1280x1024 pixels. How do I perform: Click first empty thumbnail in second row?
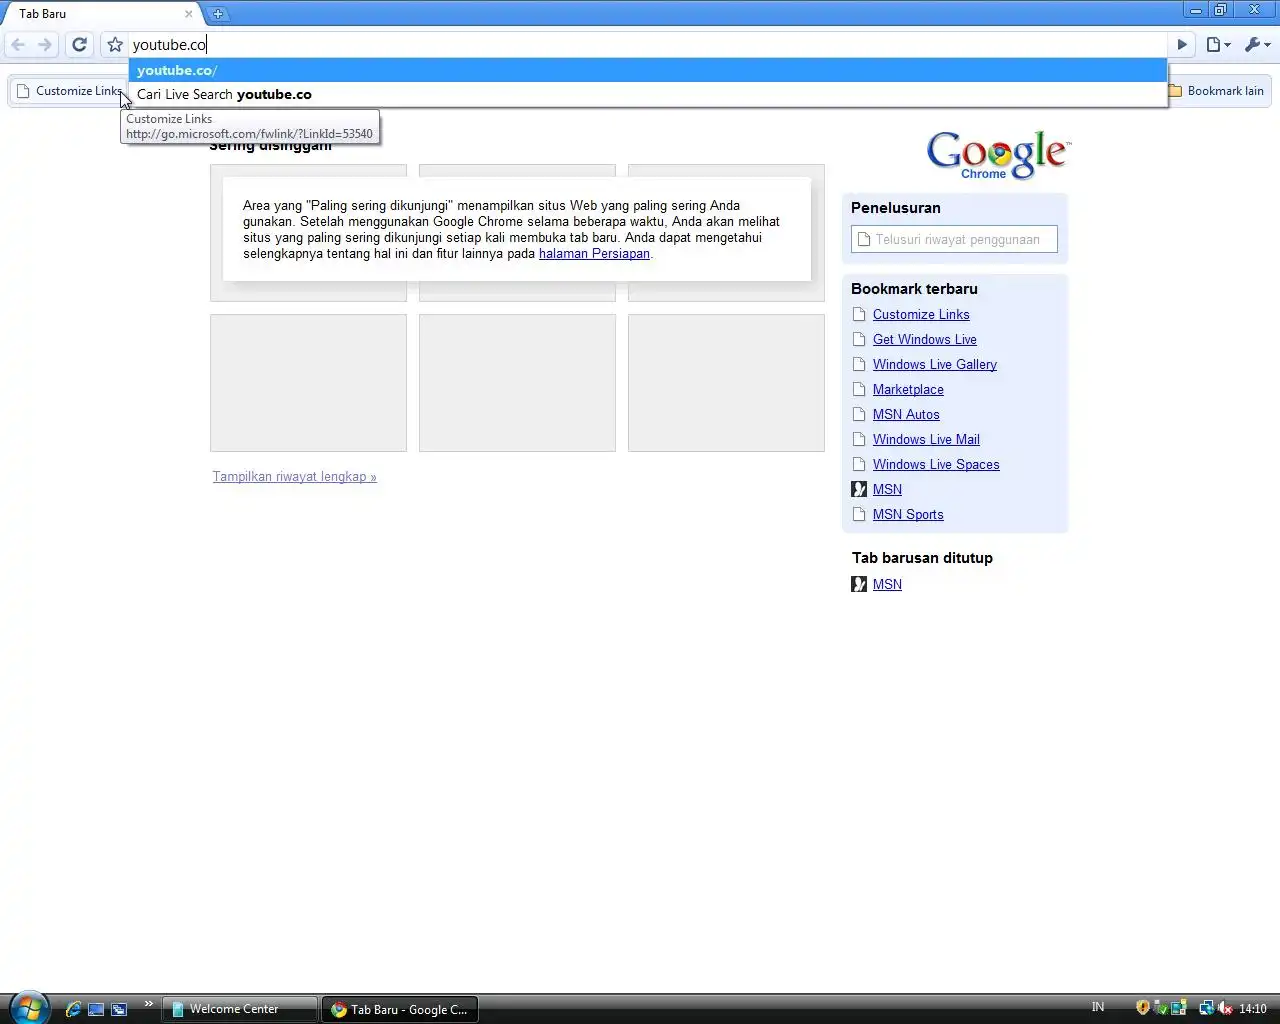pyautogui.click(x=308, y=383)
